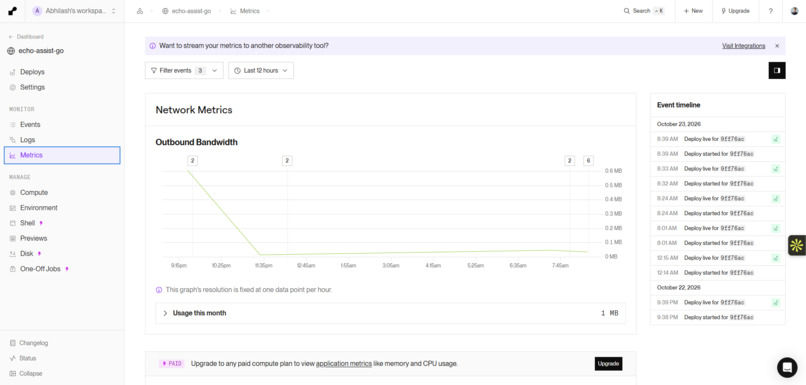The image size is (806, 385).
Task: Click Upgrade in the top bar
Action: tap(735, 11)
